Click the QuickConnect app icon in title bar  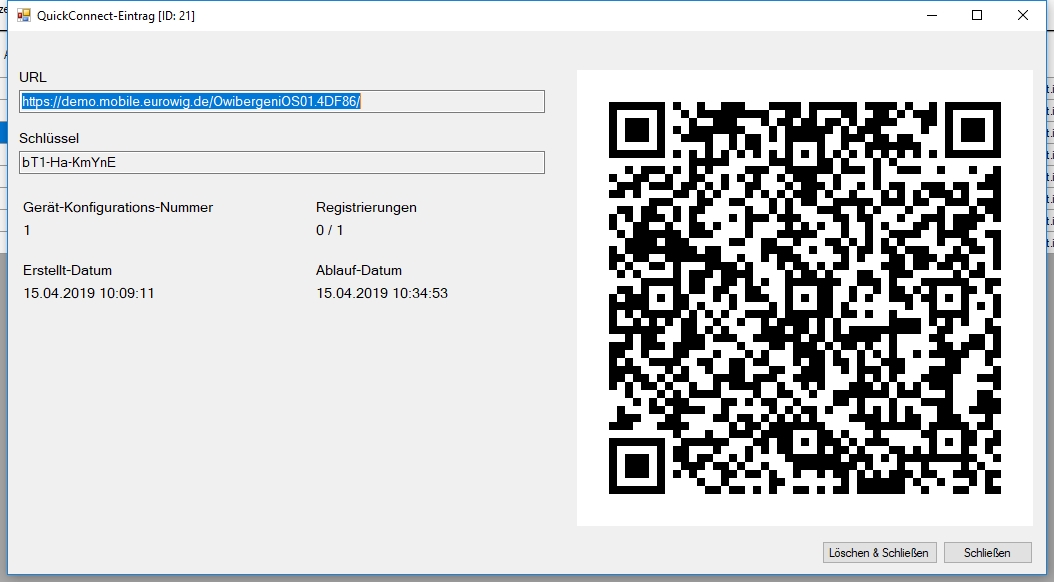(22, 15)
